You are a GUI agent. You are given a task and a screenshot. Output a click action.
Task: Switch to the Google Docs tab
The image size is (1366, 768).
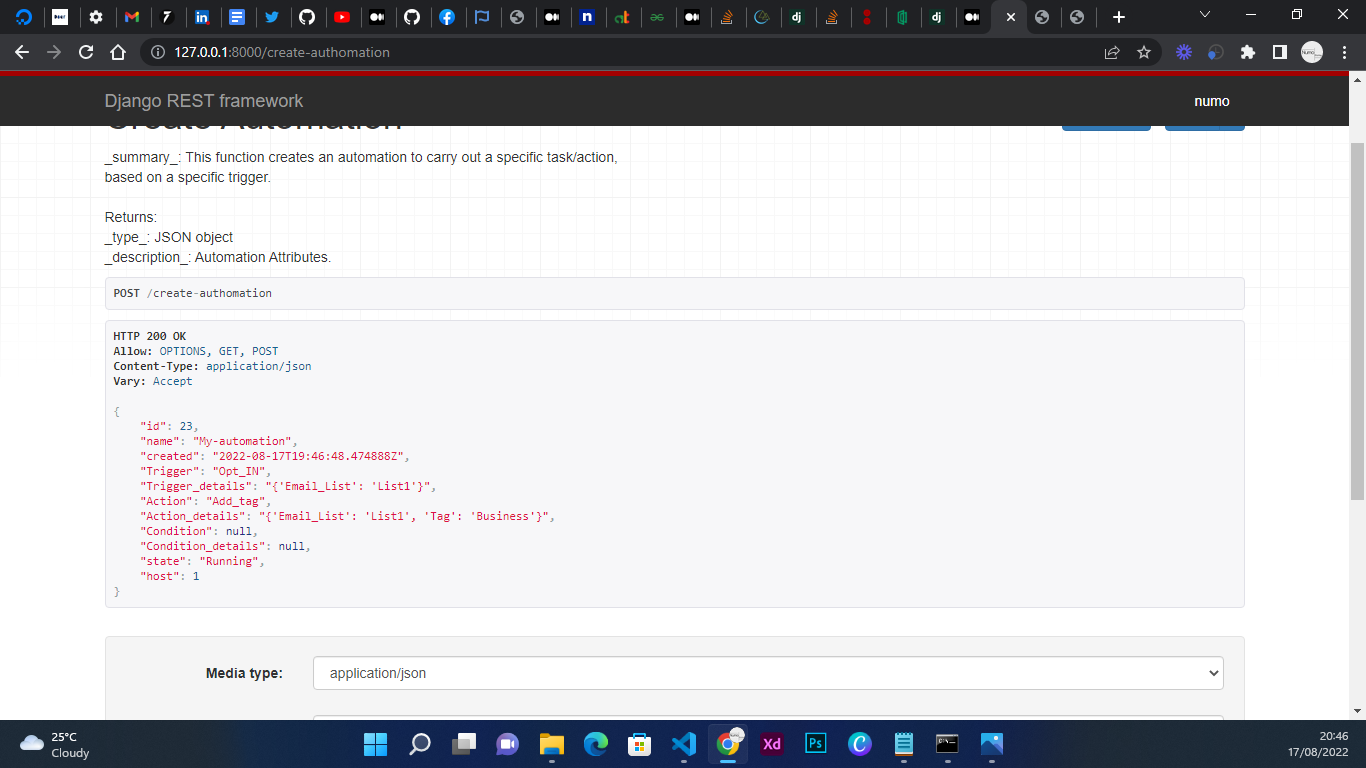pos(236,17)
